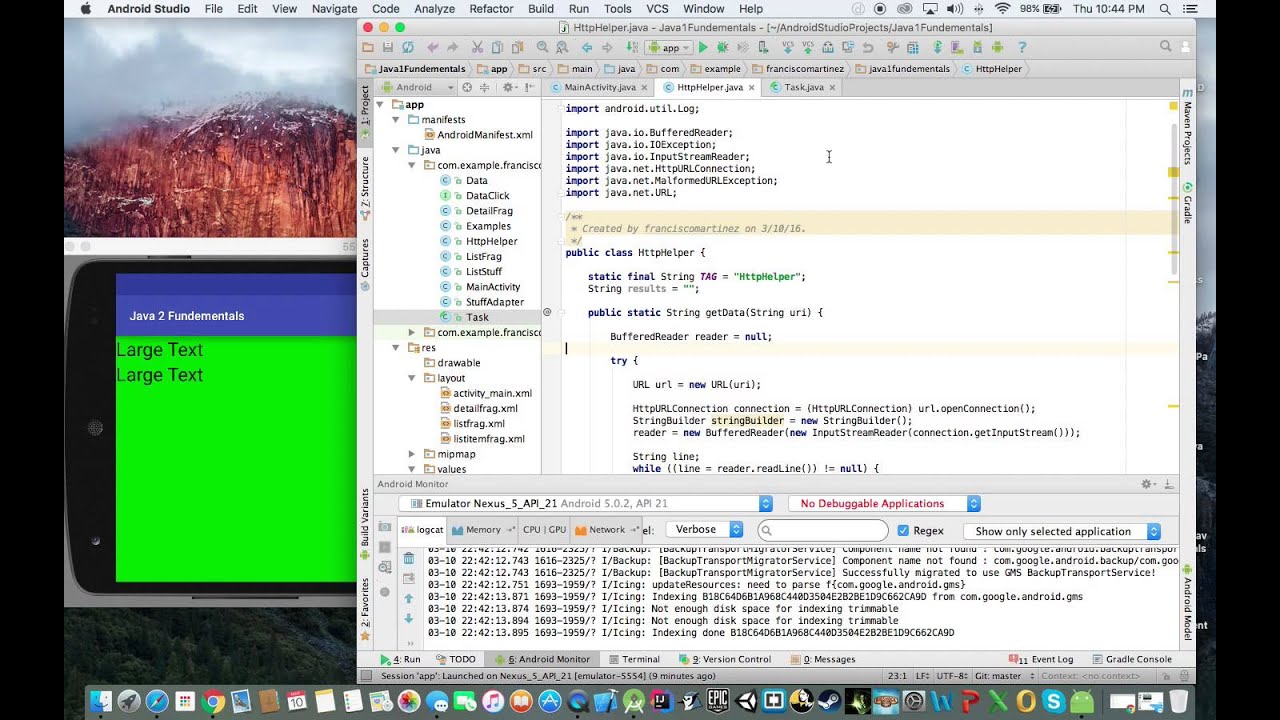Viewport: 1280px width, 720px height.
Task: Toggle the Regex checkbox
Action: pyautogui.click(x=903, y=531)
